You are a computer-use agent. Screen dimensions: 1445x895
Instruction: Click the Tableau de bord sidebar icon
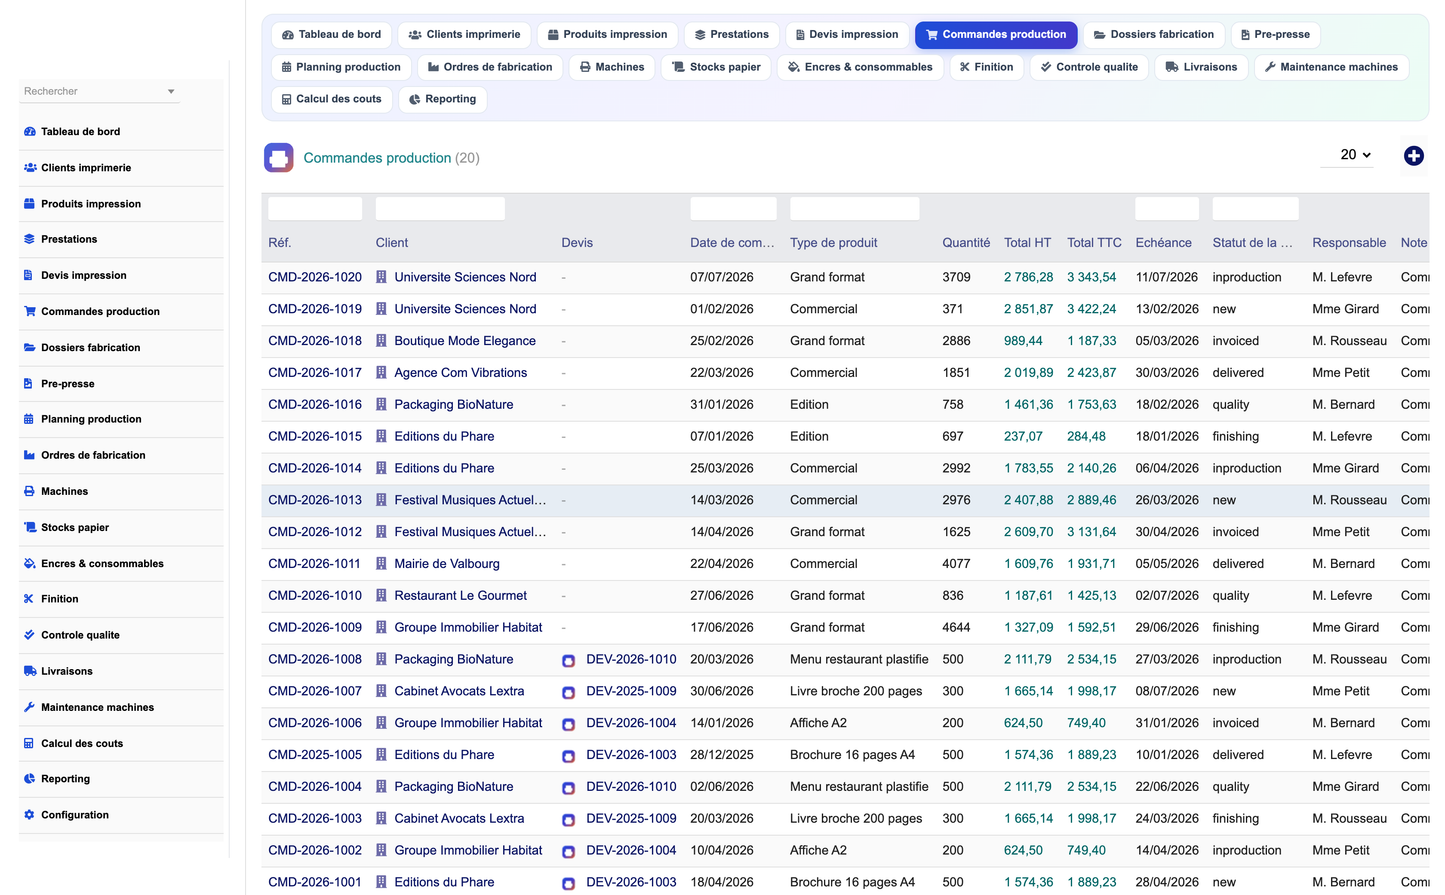tap(30, 132)
